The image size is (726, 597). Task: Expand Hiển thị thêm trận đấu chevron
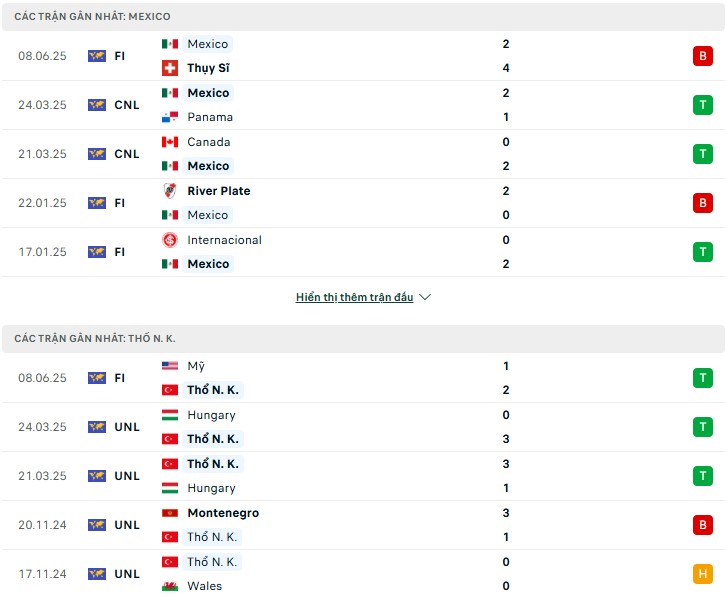tap(425, 297)
